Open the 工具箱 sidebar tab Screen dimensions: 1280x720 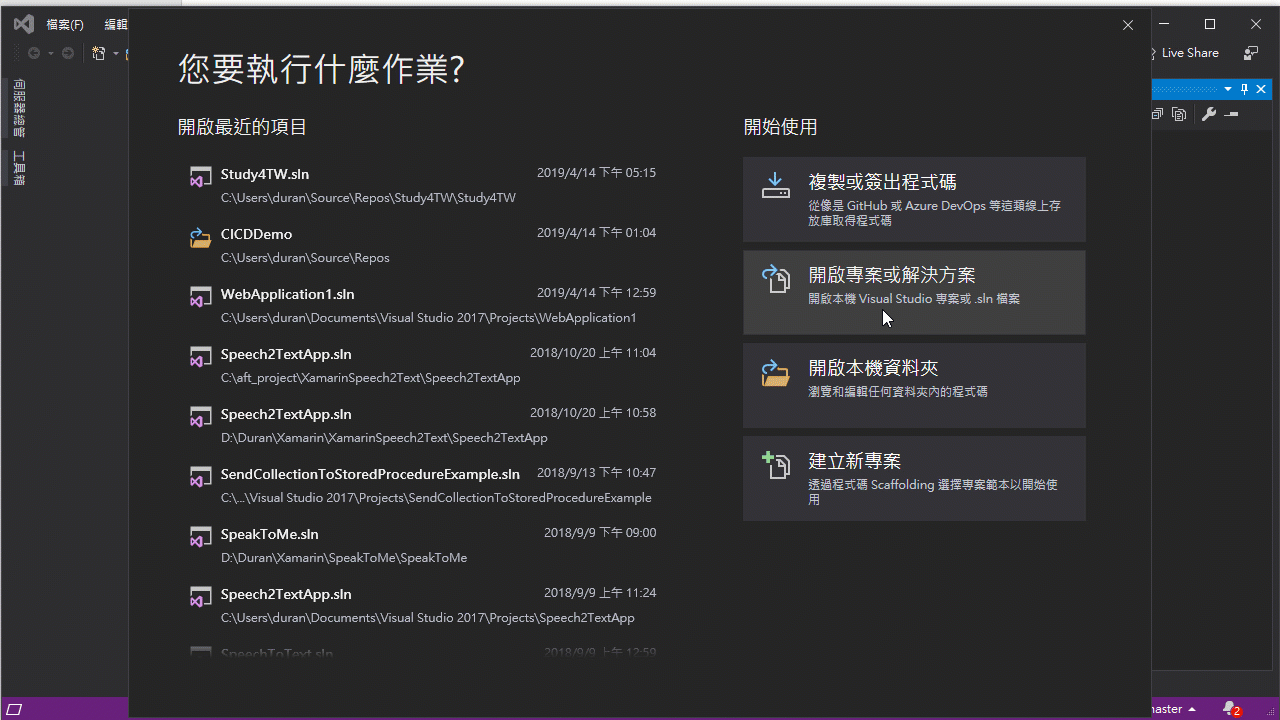pos(17,170)
